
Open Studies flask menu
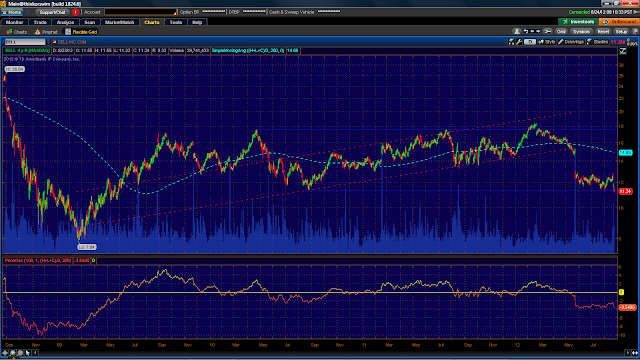(x=597, y=42)
